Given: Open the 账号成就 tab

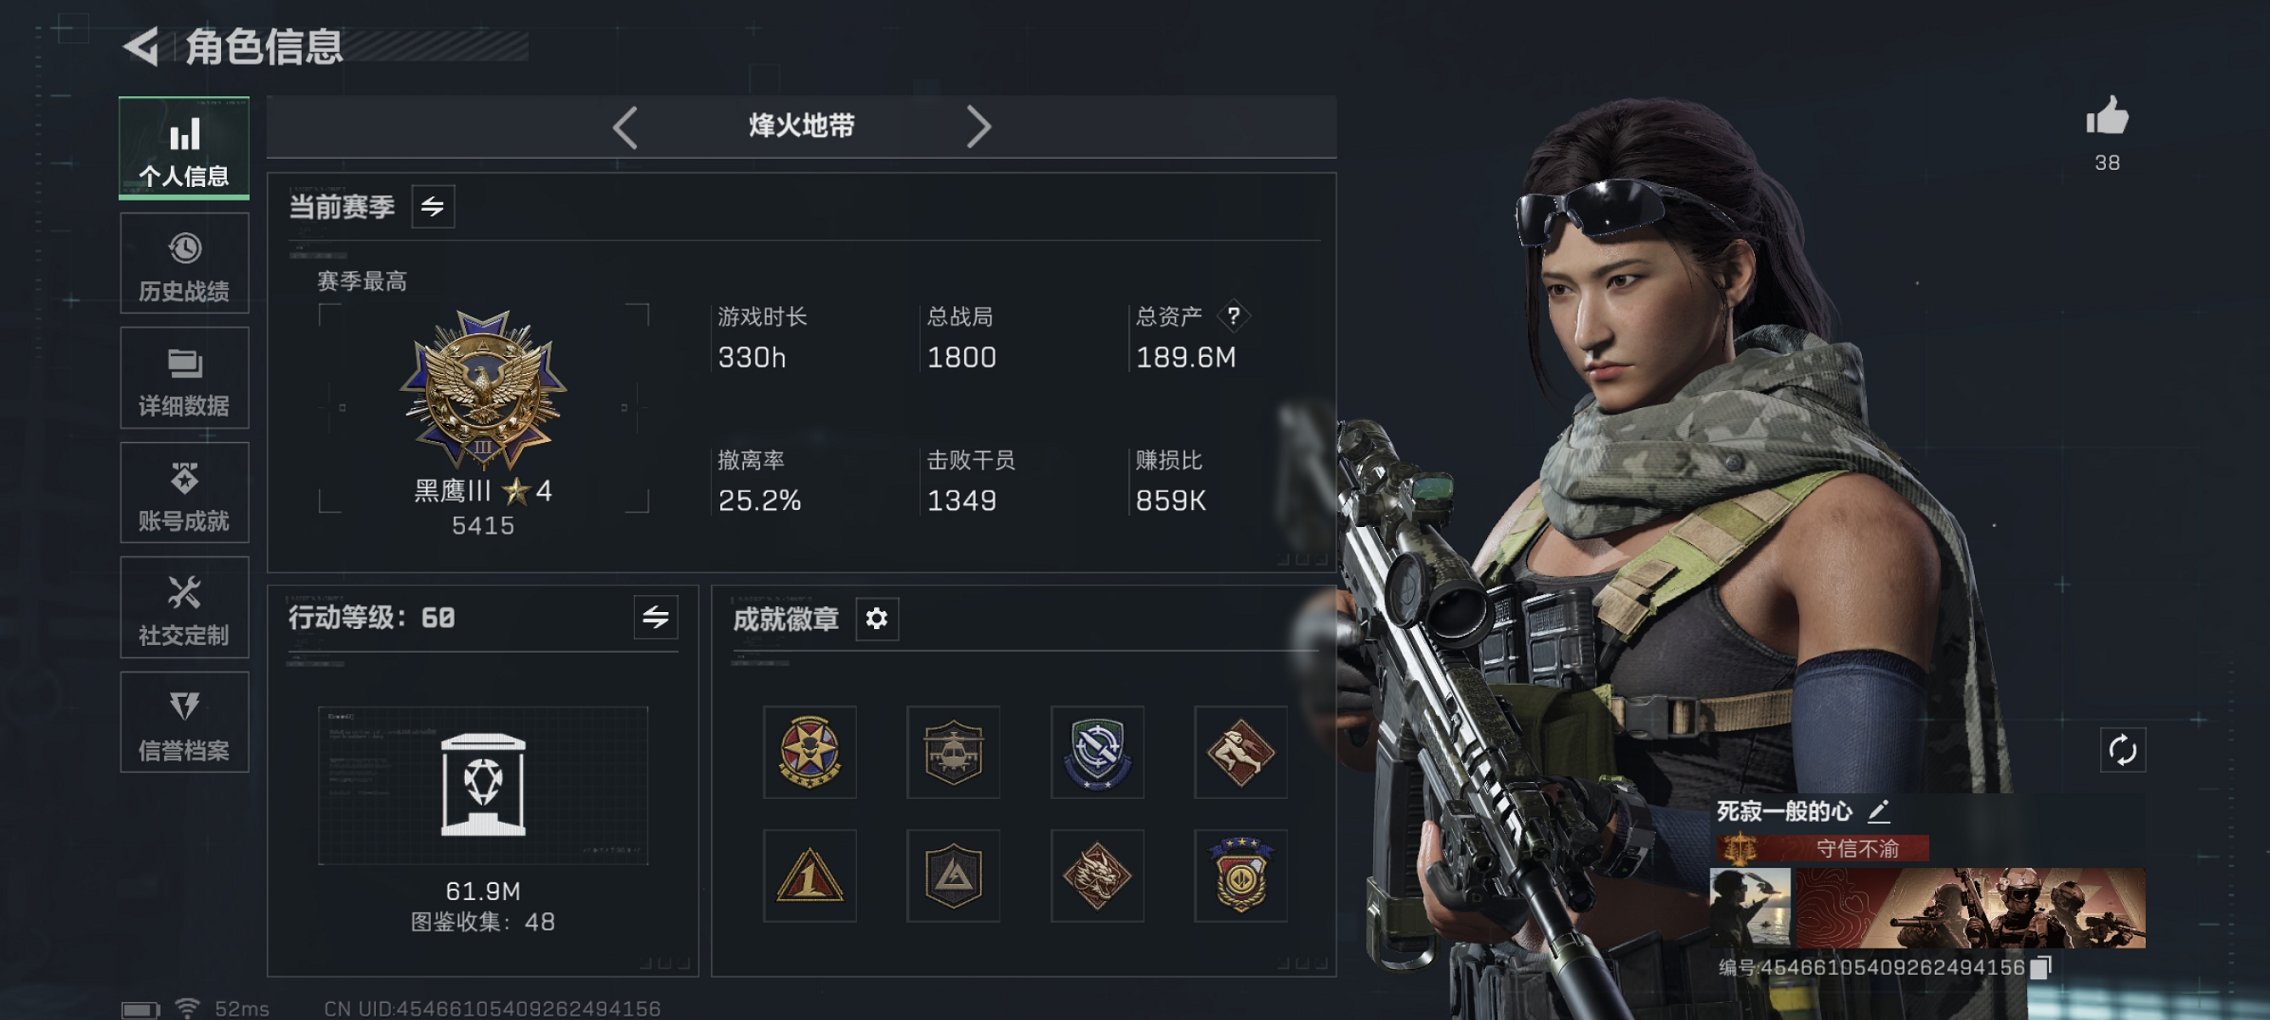Looking at the screenshot, I should tap(185, 493).
